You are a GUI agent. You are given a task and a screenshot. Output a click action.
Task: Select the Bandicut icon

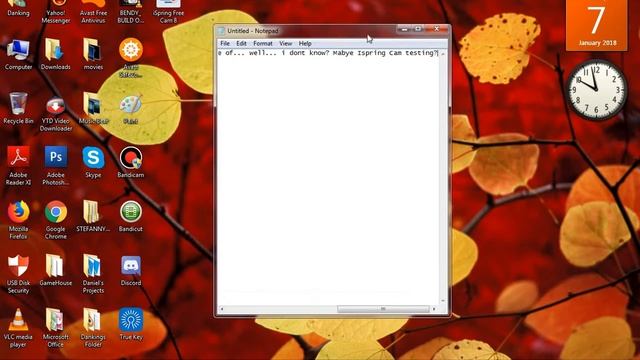point(131,216)
